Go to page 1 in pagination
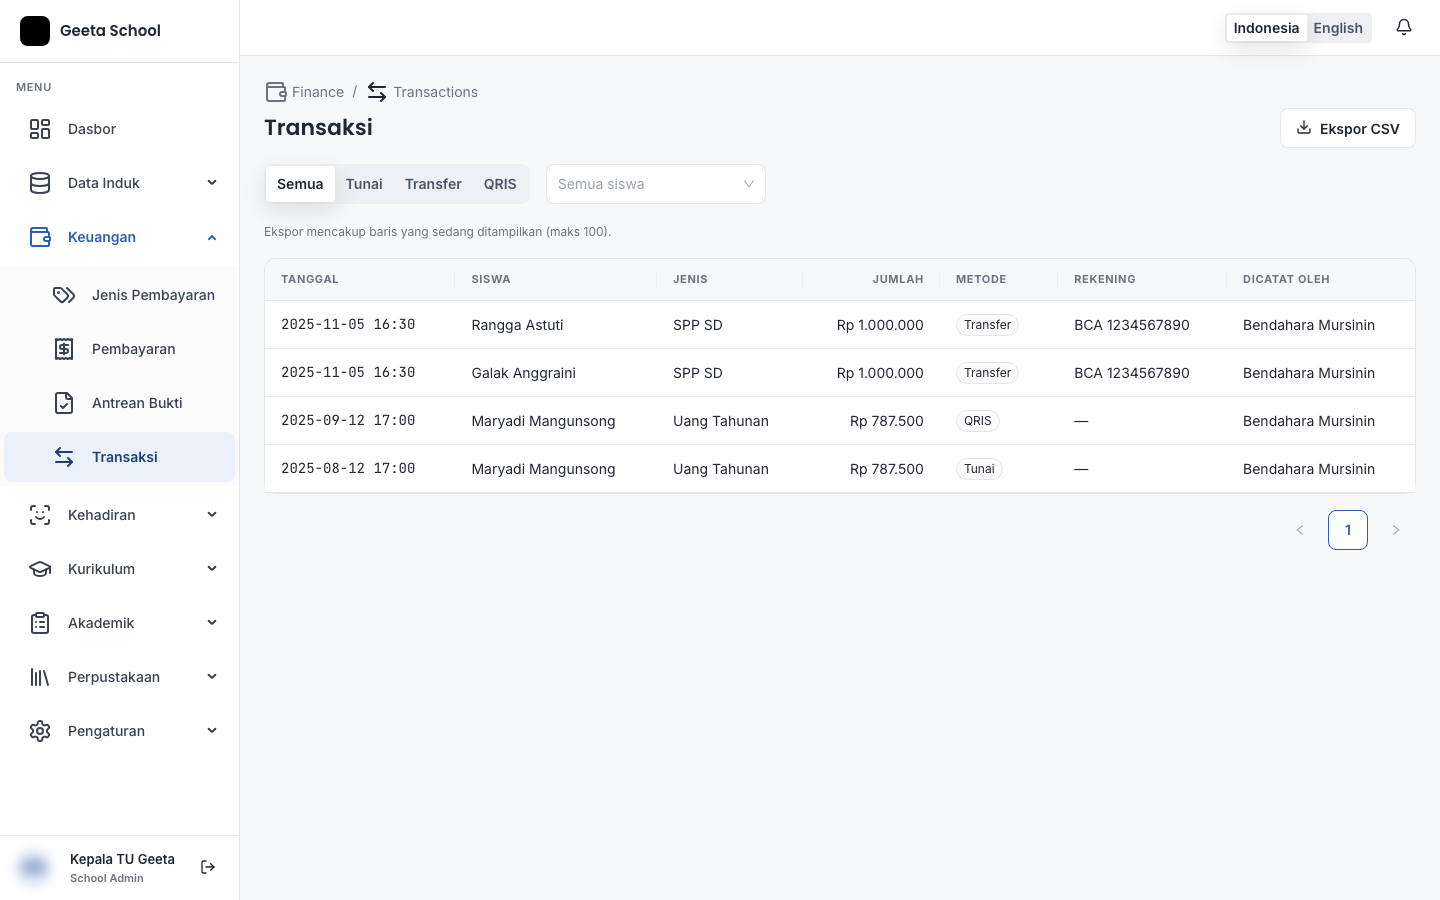Viewport: 1440px width, 900px height. tap(1348, 530)
